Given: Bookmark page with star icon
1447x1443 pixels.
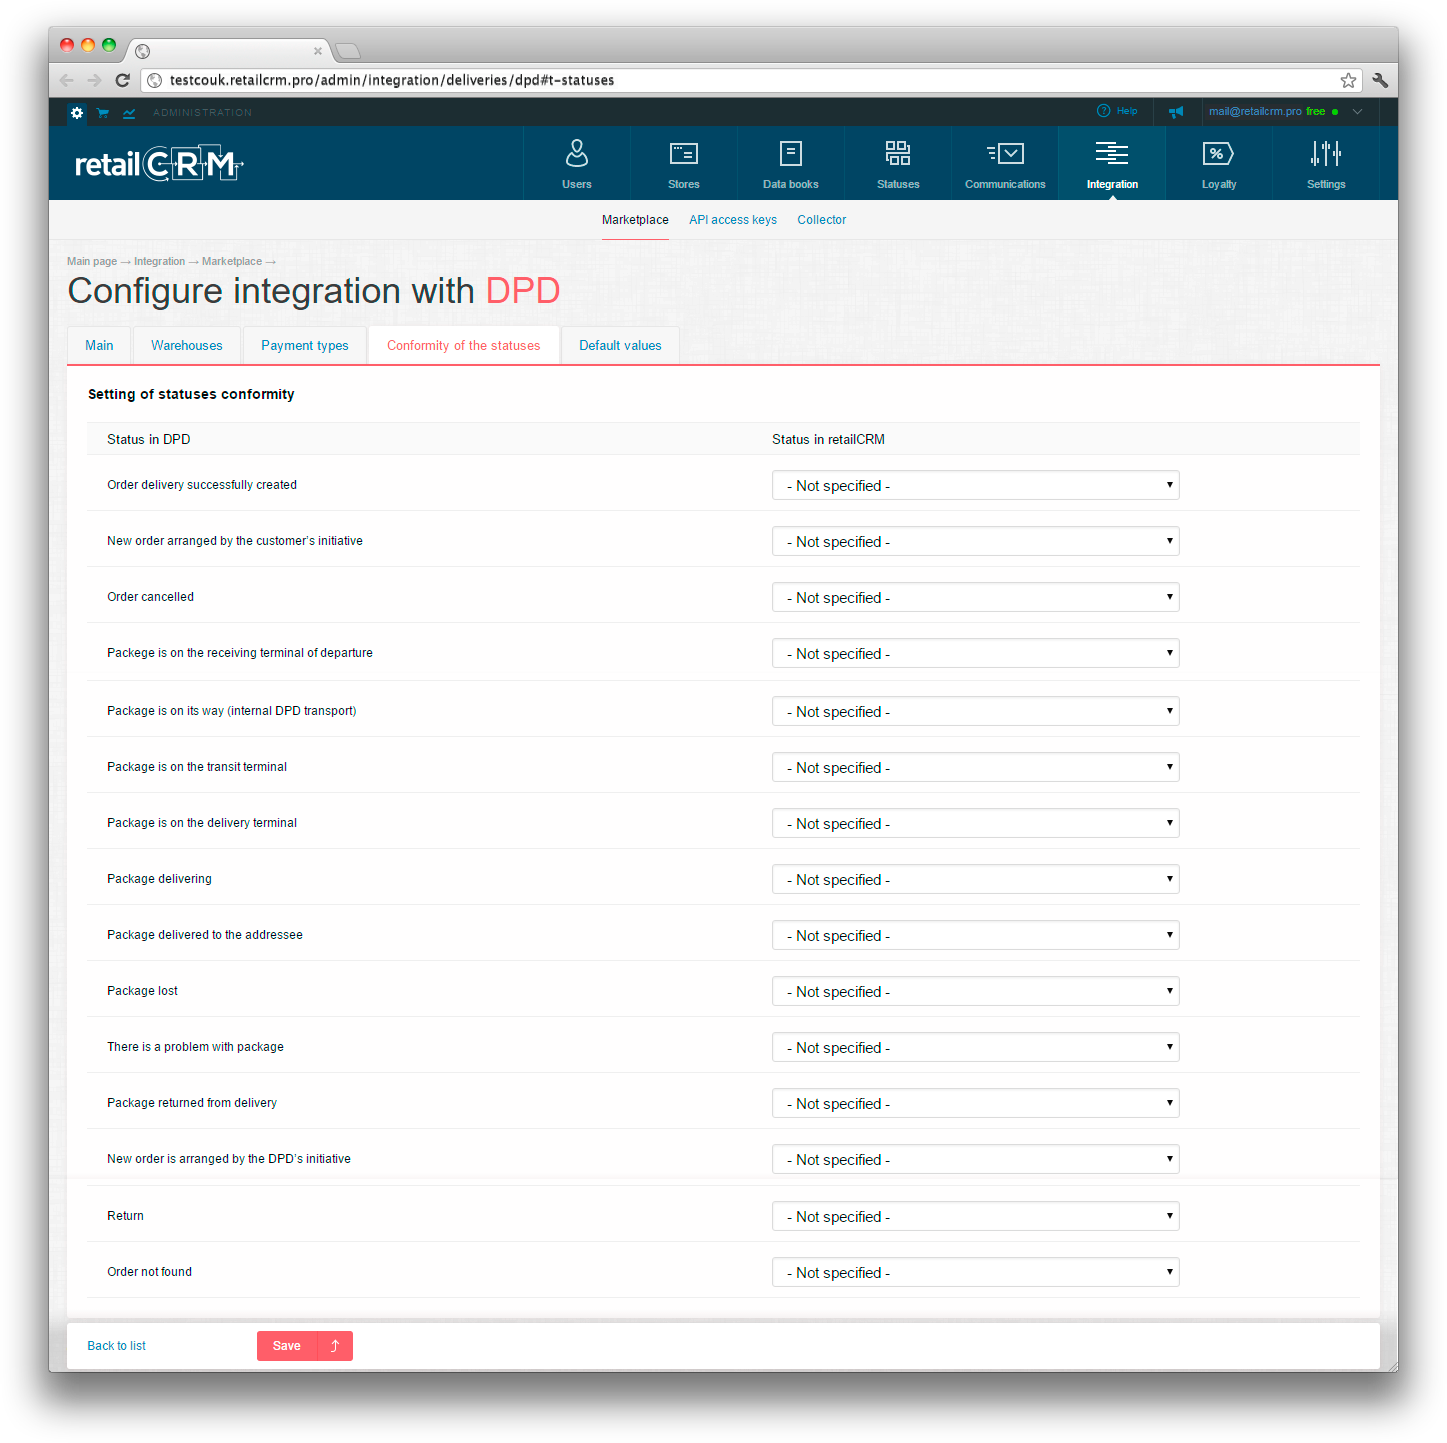Looking at the screenshot, I should tap(1348, 80).
